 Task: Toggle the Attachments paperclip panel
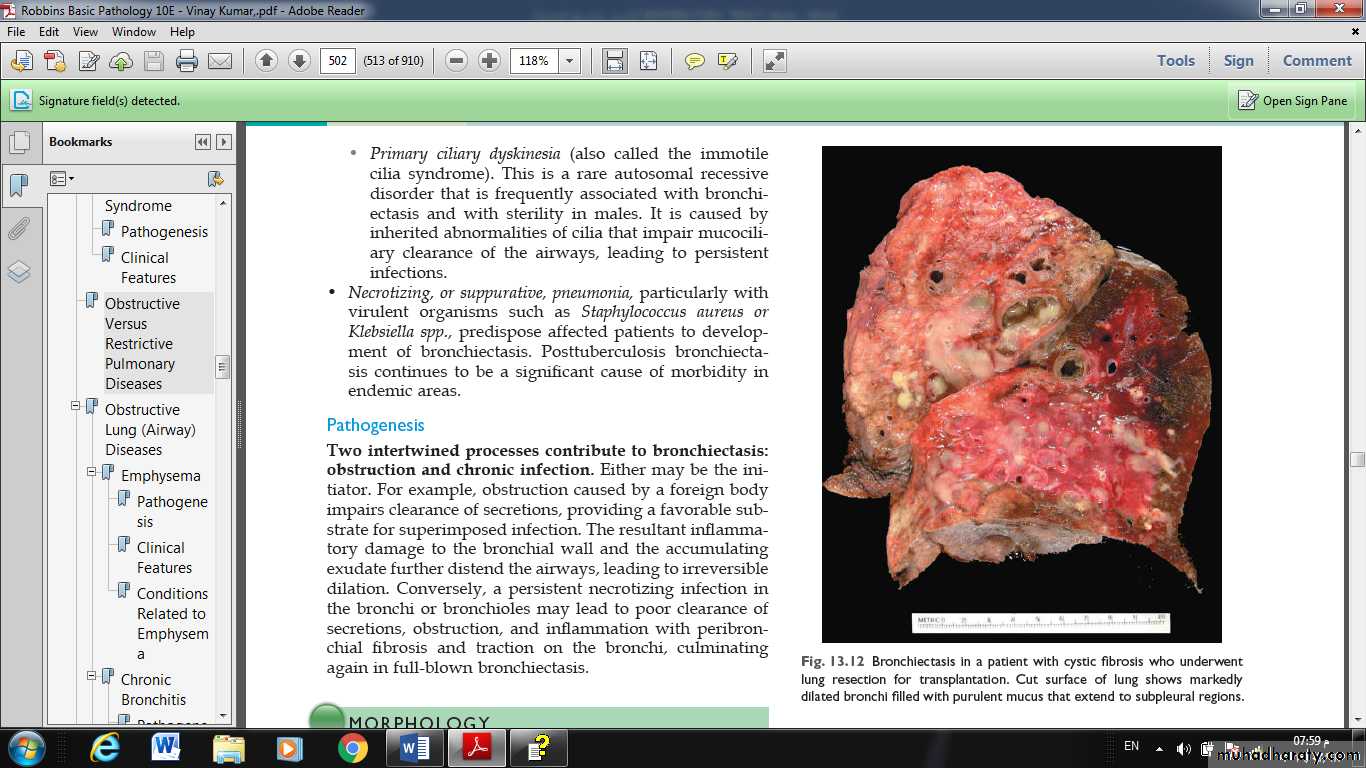pyautogui.click(x=19, y=229)
